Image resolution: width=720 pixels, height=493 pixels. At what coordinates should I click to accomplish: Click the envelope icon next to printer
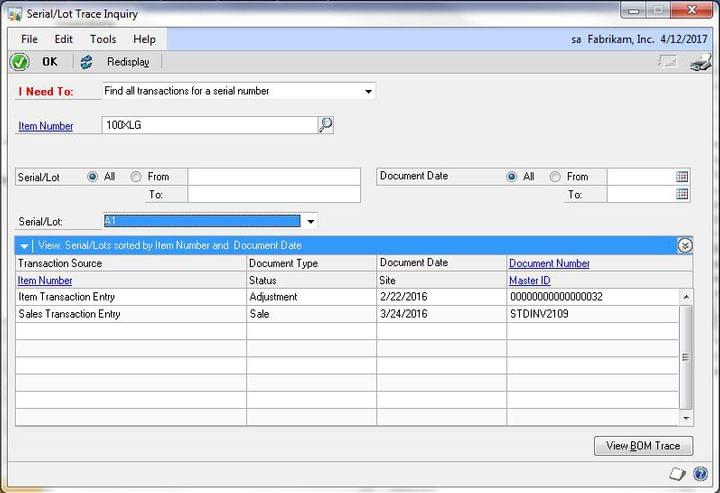coord(667,62)
